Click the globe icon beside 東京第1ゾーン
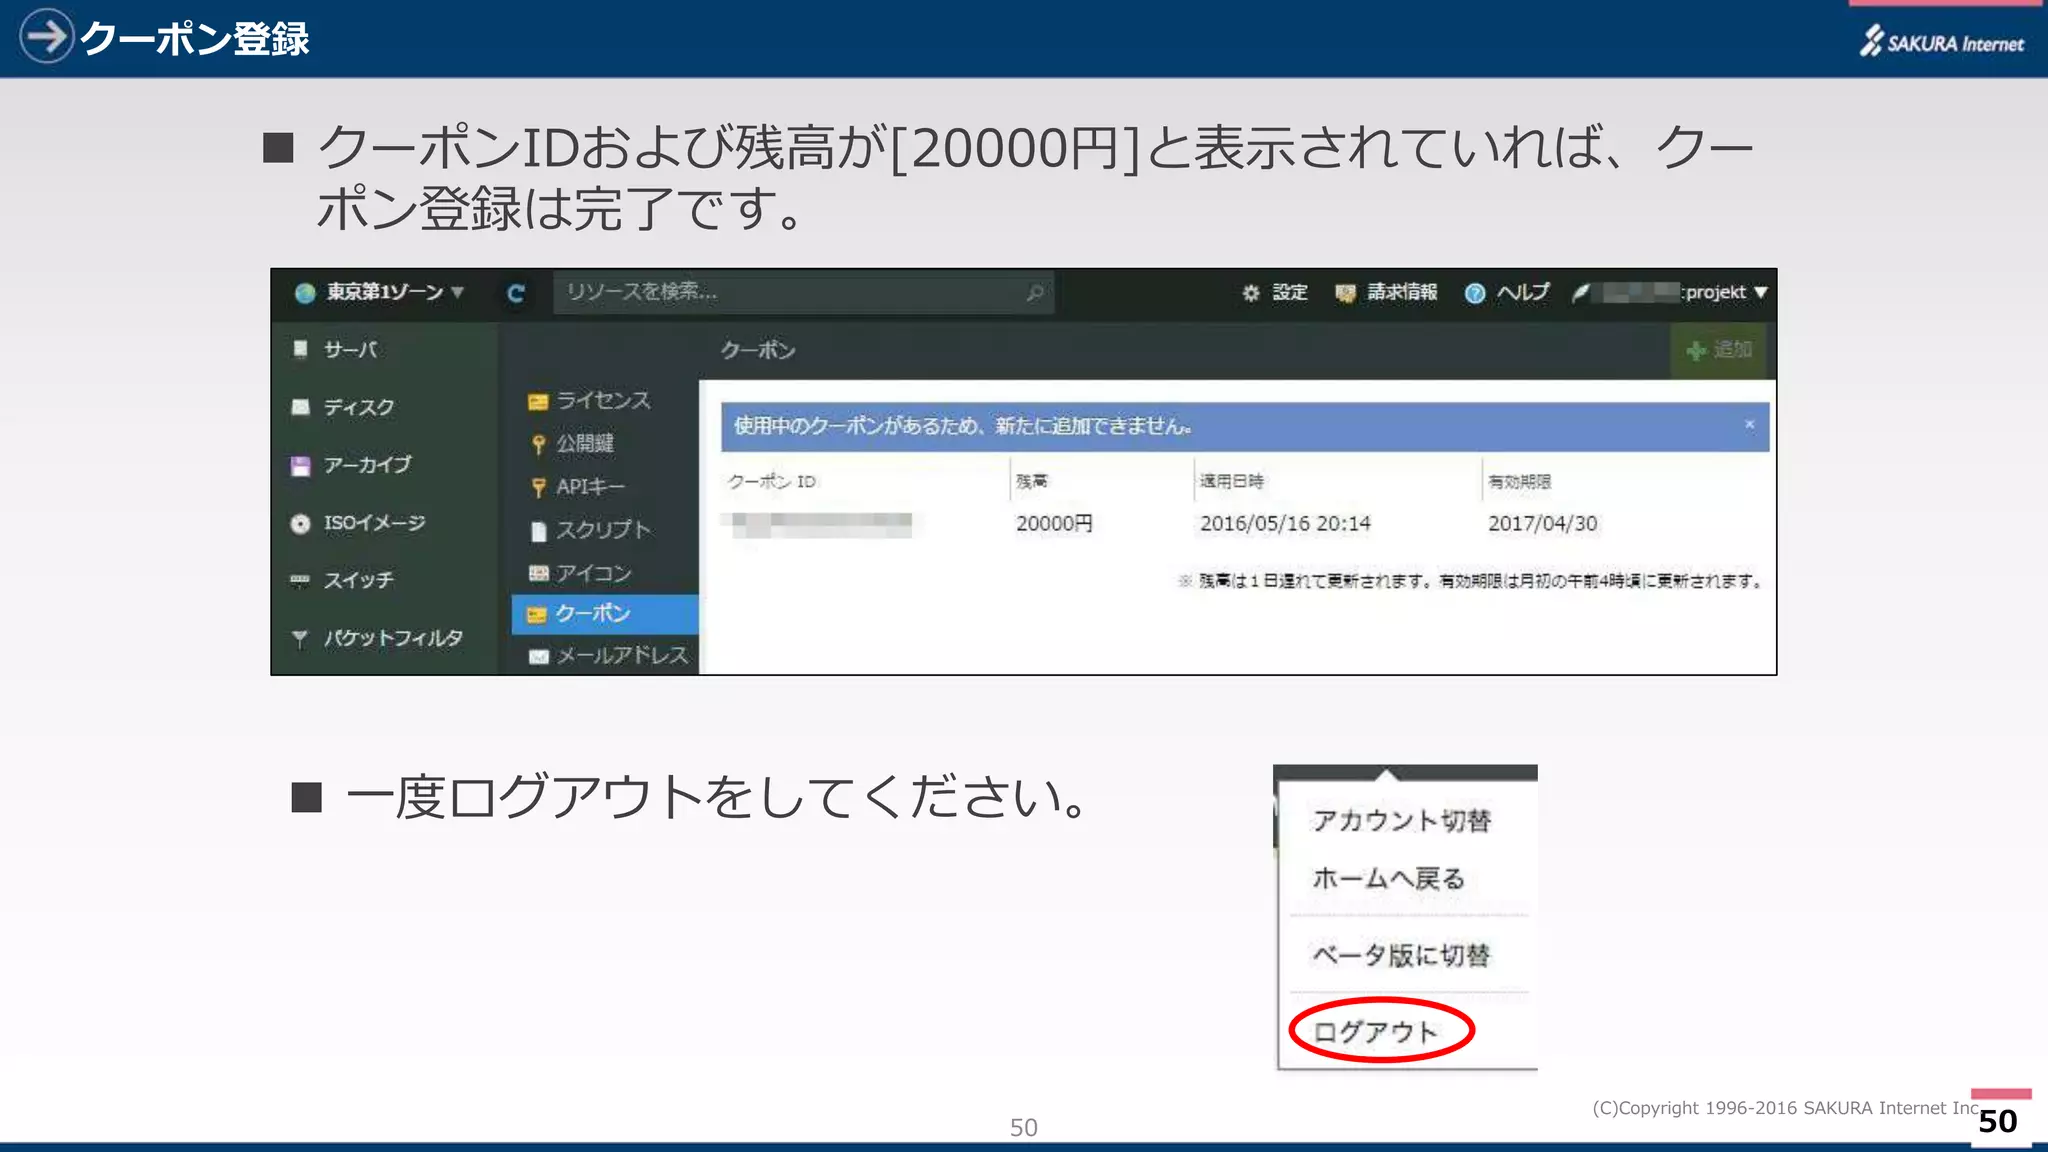The image size is (2048, 1152). (x=305, y=293)
